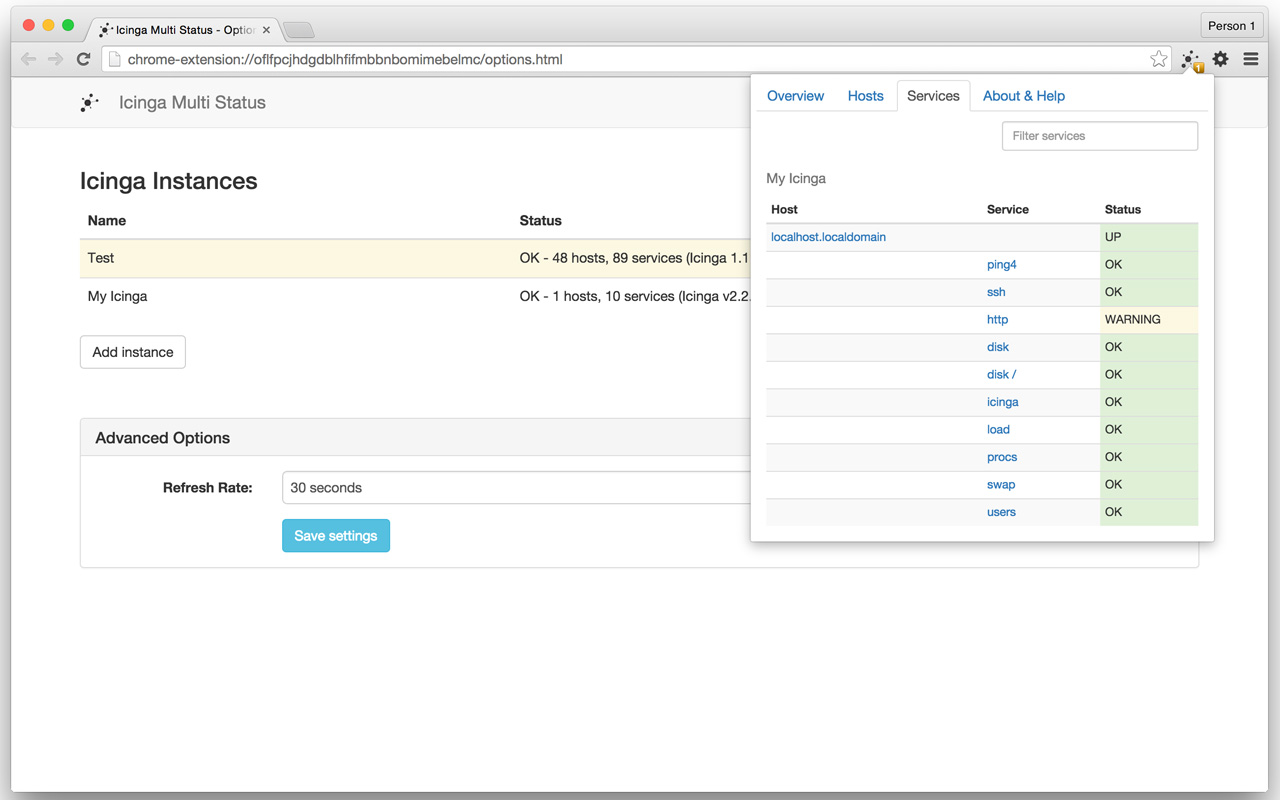Open the localhost.localdomain host link
The width and height of the screenshot is (1280, 800).
coord(827,237)
